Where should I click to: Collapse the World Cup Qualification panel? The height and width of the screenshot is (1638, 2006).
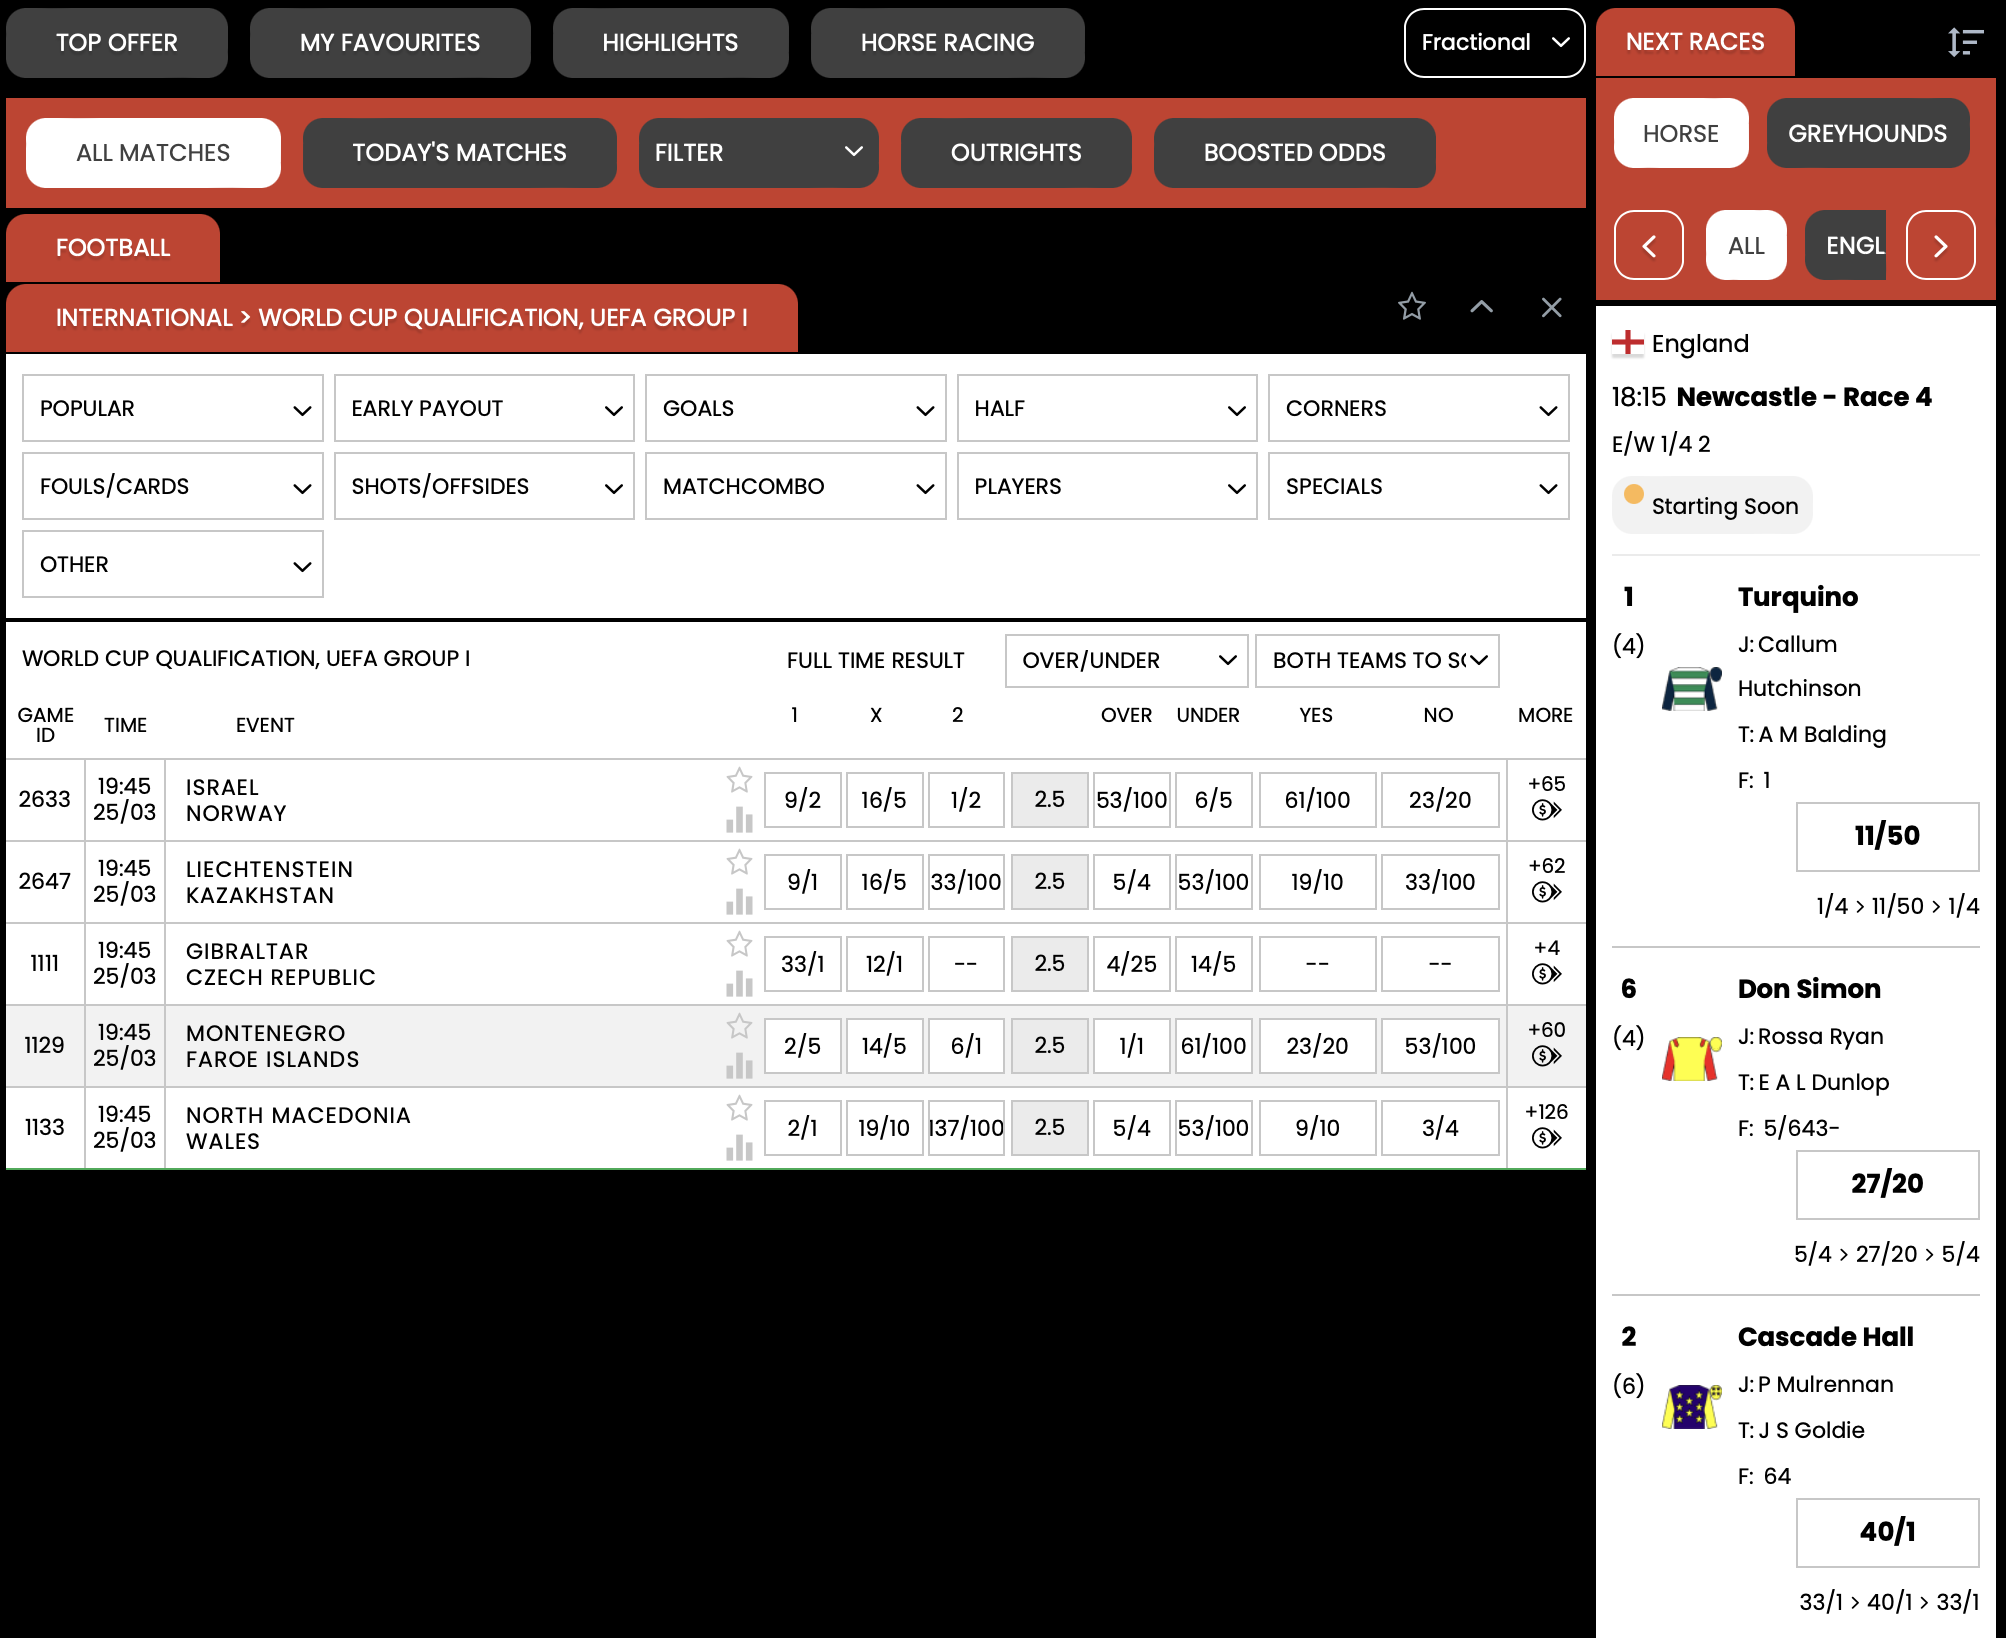(x=1481, y=308)
